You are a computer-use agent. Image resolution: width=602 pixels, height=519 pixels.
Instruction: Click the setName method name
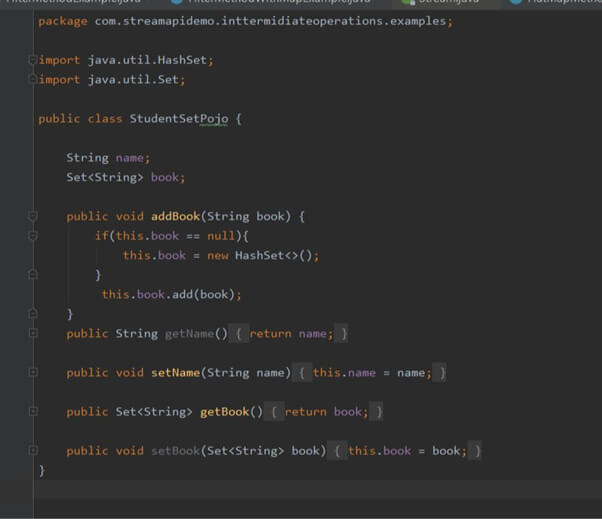pos(175,373)
